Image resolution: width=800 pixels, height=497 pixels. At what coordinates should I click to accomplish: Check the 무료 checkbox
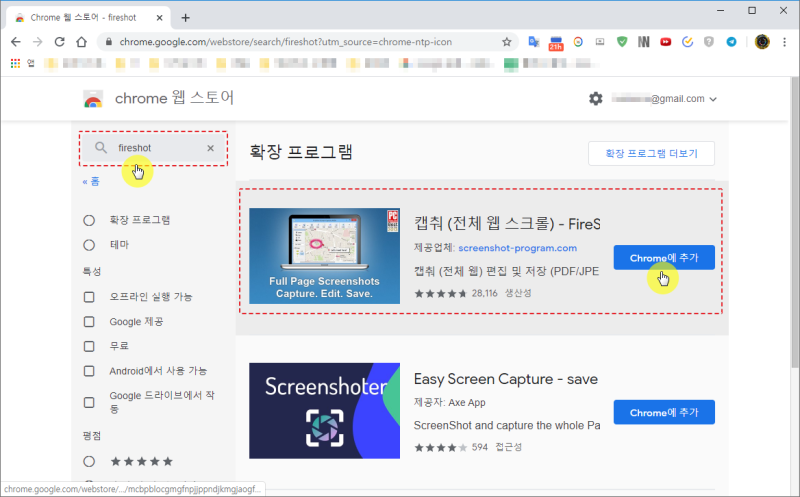click(89, 346)
